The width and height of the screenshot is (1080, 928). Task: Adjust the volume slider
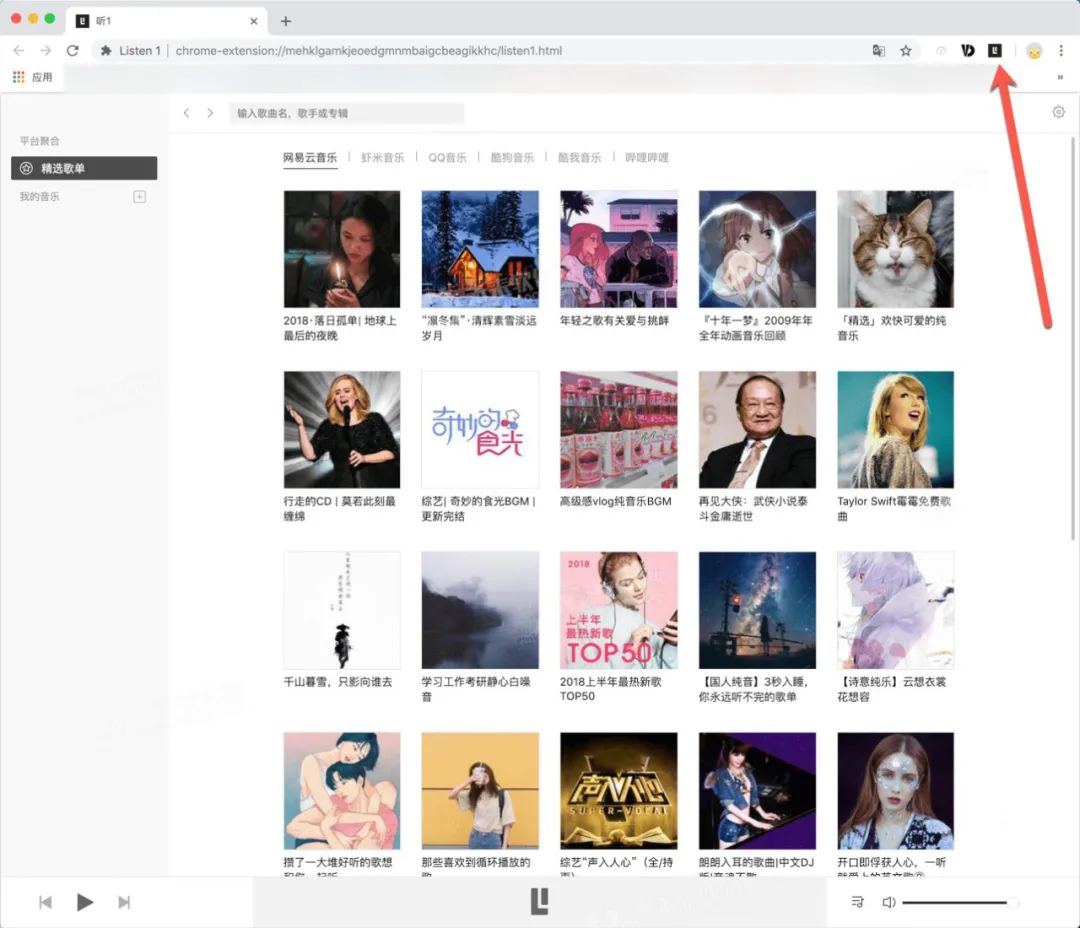point(960,902)
